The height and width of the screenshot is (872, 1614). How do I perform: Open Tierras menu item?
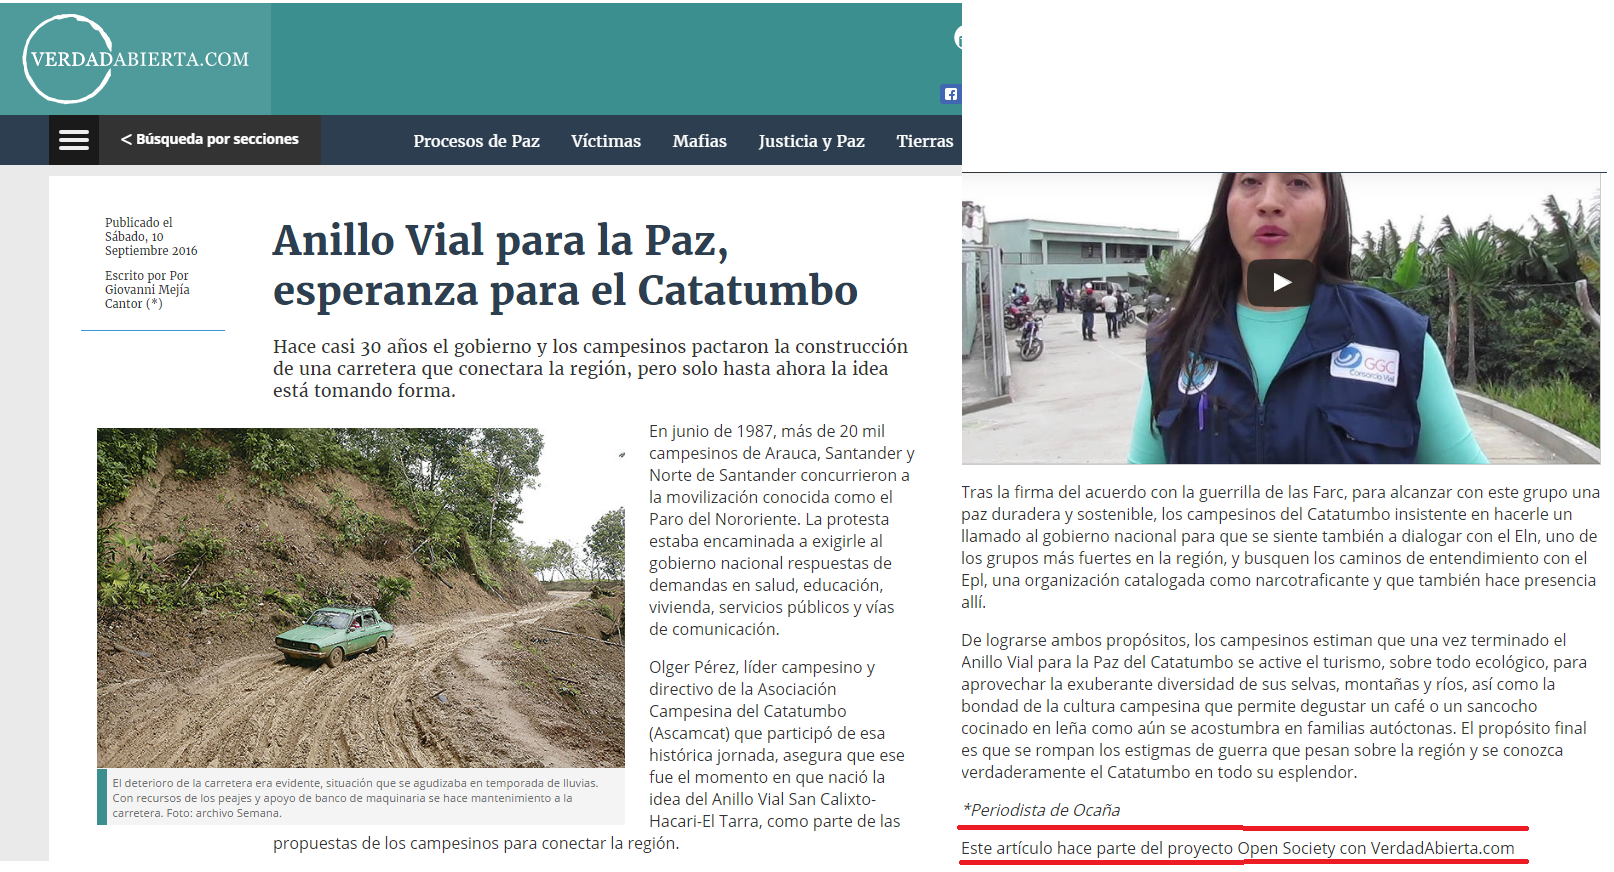(x=925, y=141)
